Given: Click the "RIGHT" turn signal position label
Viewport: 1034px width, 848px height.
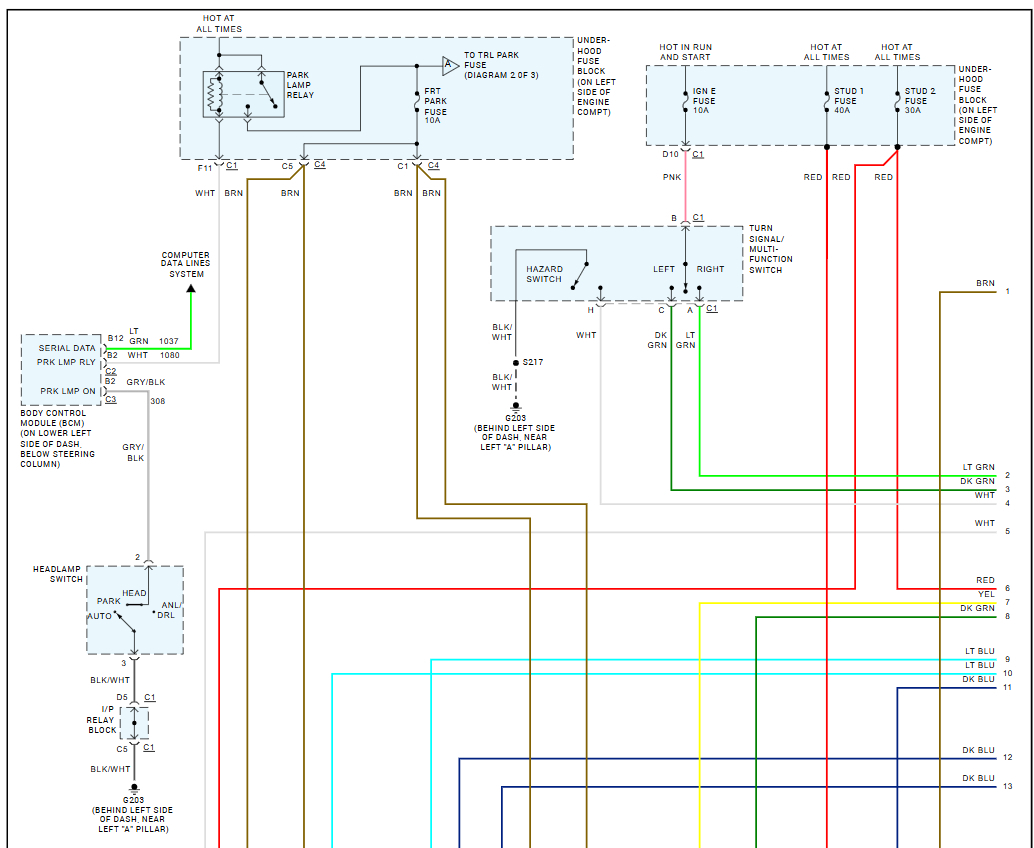Looking at the screenshot, I should [710, 269].
